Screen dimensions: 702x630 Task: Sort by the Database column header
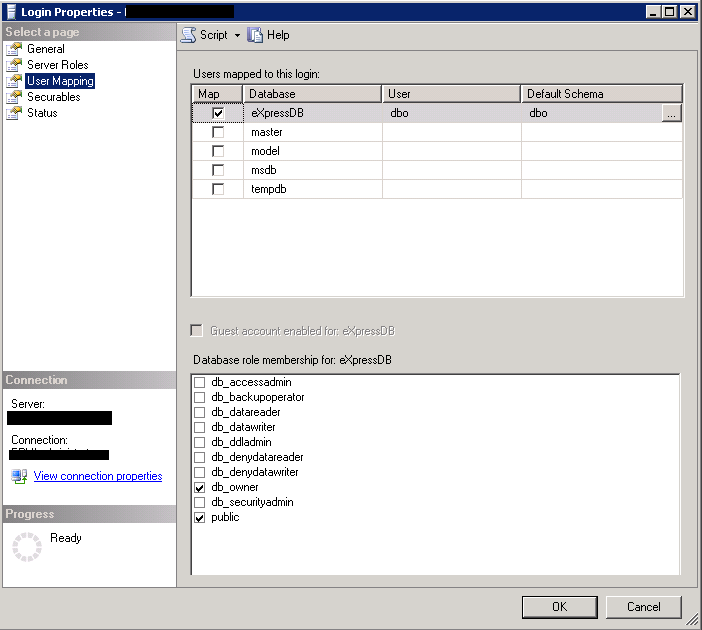(x=312, y=94)
